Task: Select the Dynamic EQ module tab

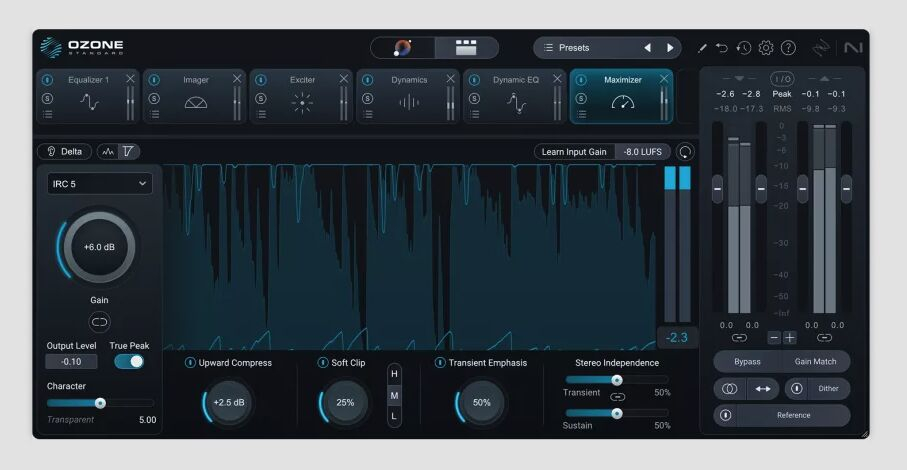Action: point(516,96)
